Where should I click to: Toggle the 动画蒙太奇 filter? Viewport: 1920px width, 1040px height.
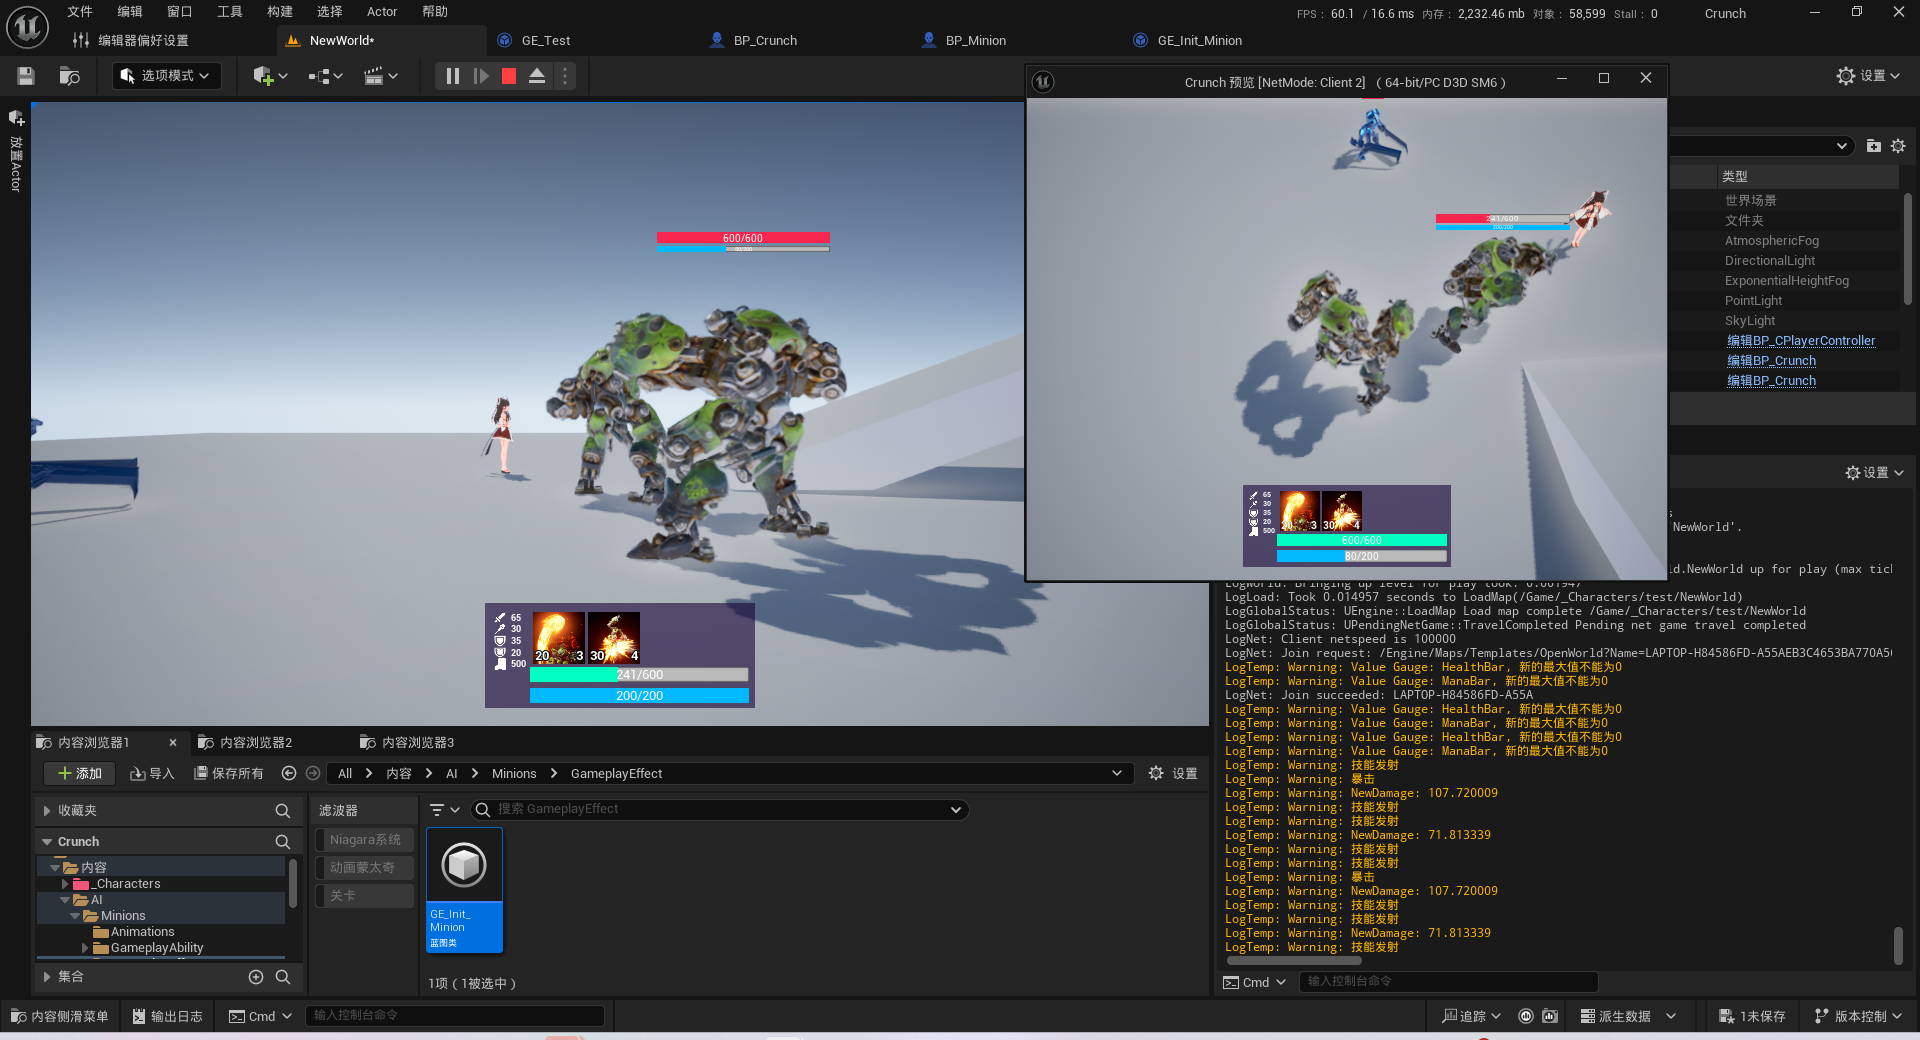coord(365,868)
